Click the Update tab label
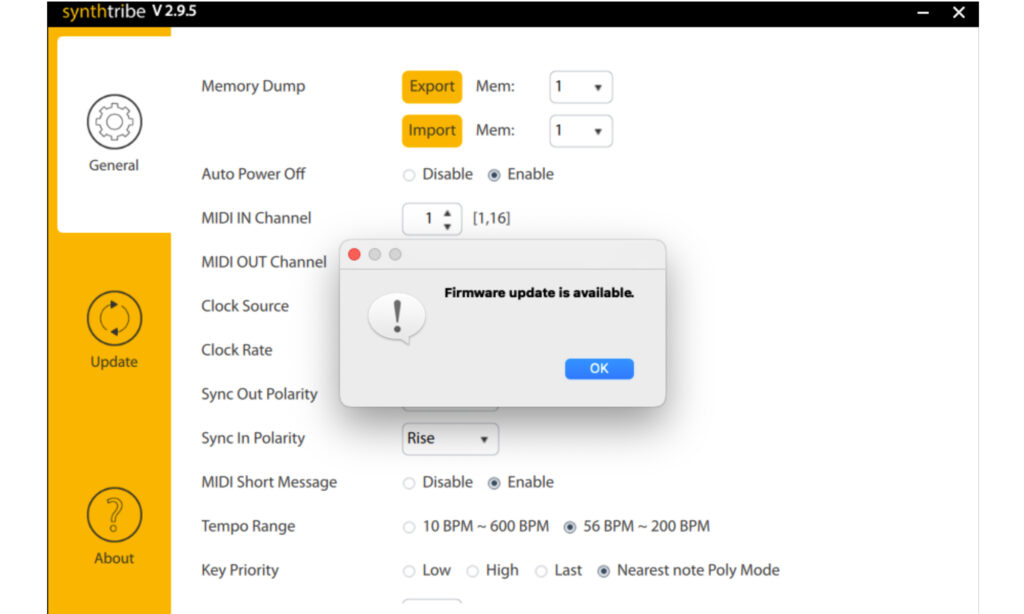The width and height of the screenshot is (1024, 614). 114,362
